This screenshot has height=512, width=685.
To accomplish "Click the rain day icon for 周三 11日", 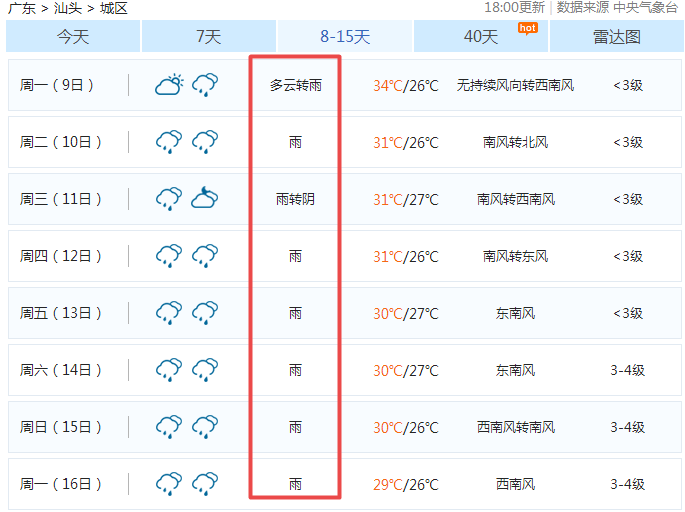I will 169,199.
